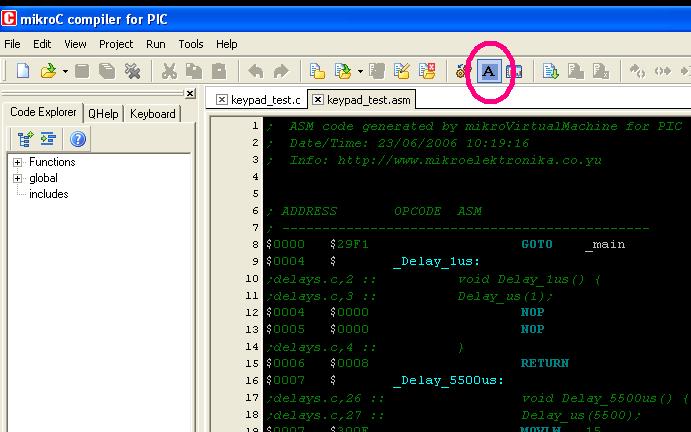Click the Cut scissors icon

169,71
